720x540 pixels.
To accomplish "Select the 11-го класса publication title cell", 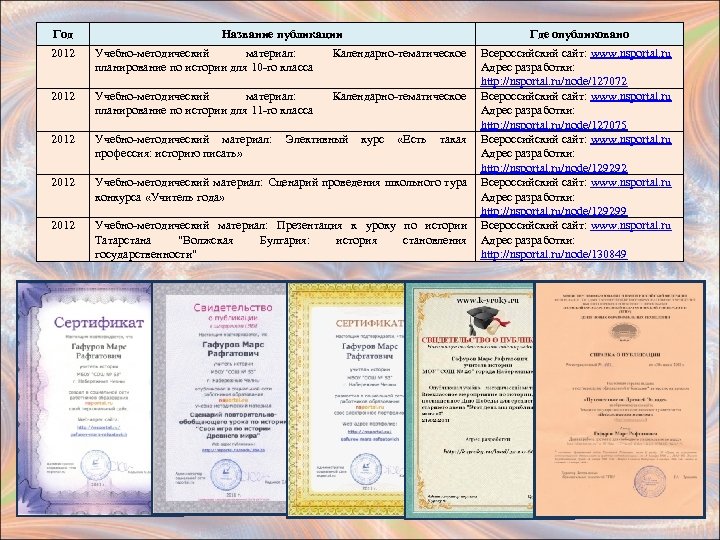I will coord(282,110).
